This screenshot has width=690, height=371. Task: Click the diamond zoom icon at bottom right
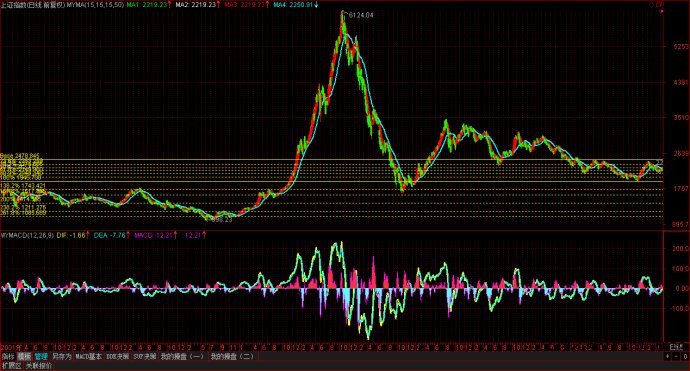click(x=668, y=356)
